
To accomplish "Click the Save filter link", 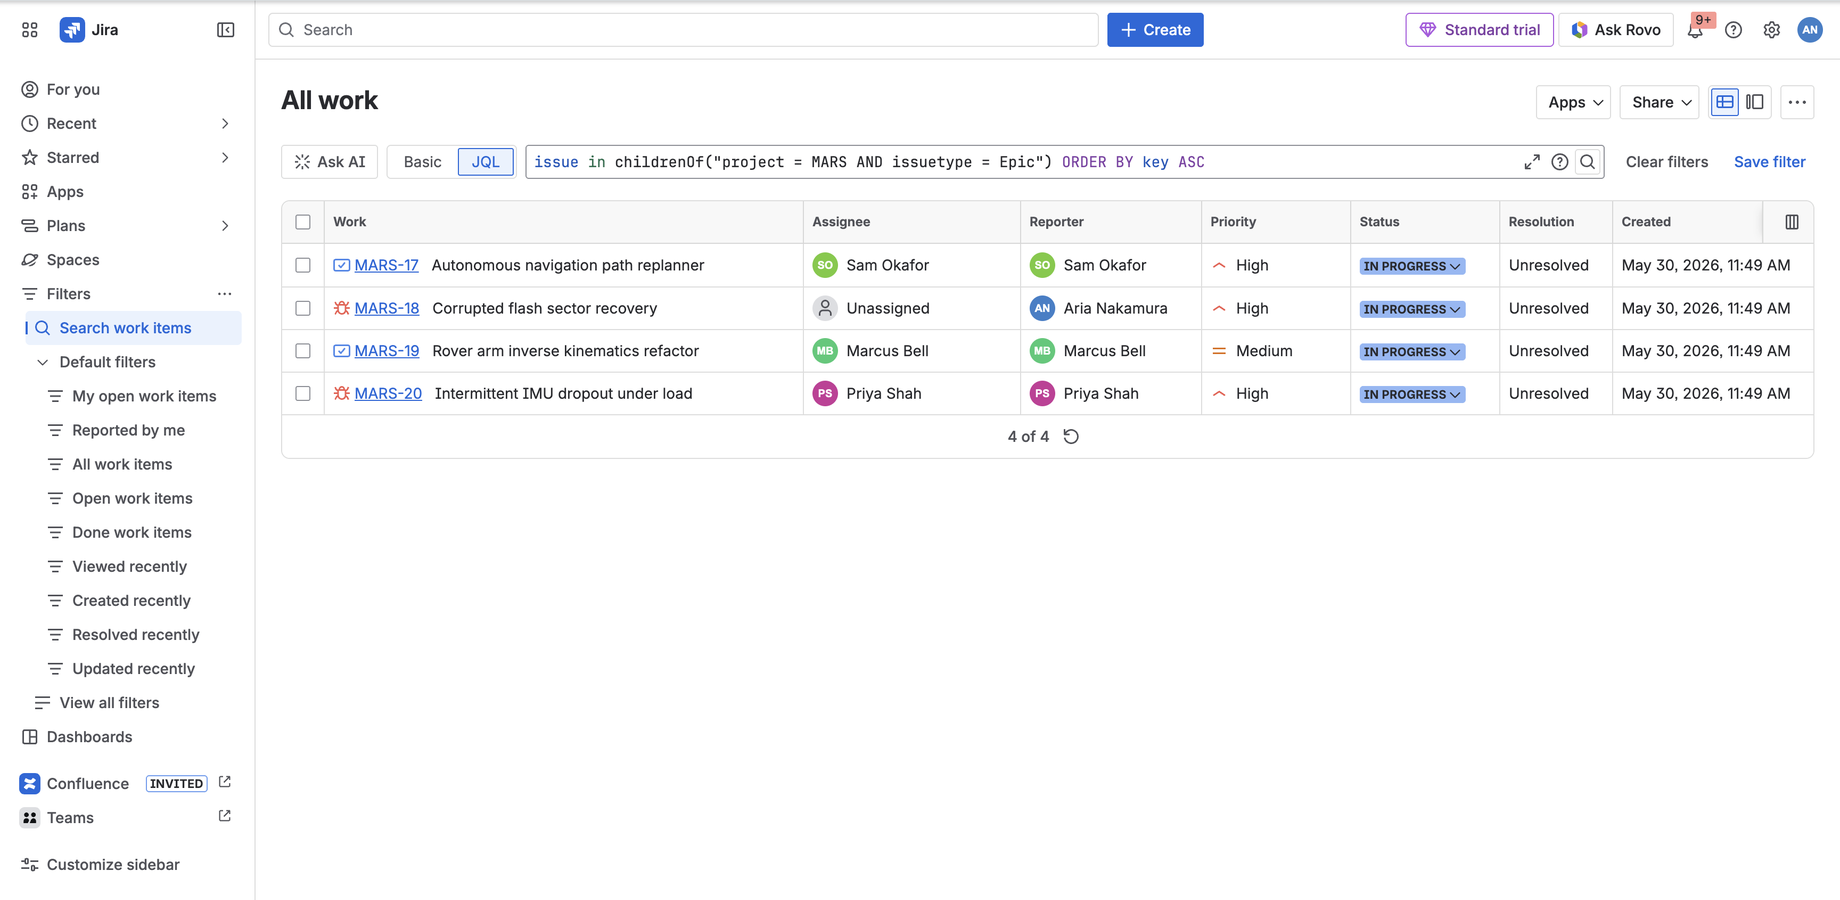I will (x=1769, y=162).
